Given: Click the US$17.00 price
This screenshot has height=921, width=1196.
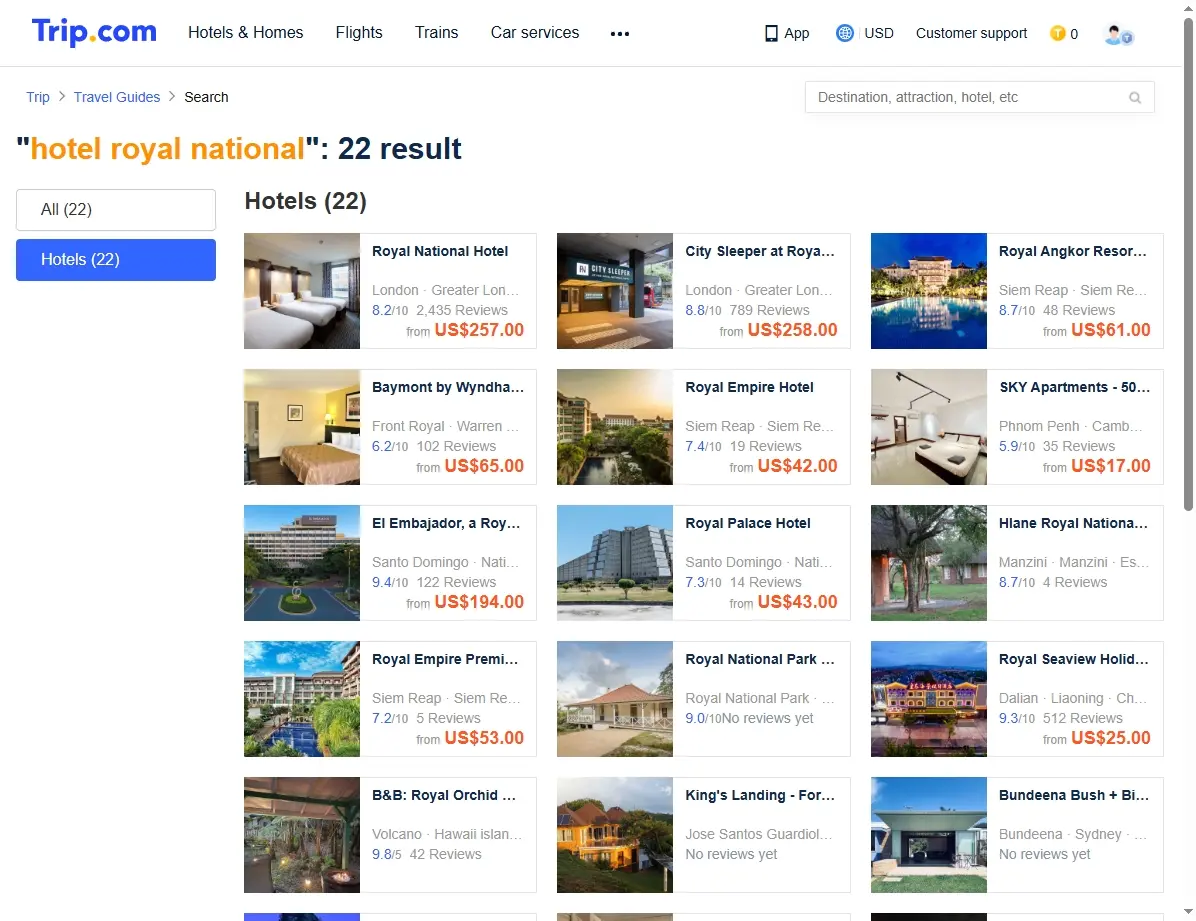Looking at the screenshot, I should (x=1111, y=465).
